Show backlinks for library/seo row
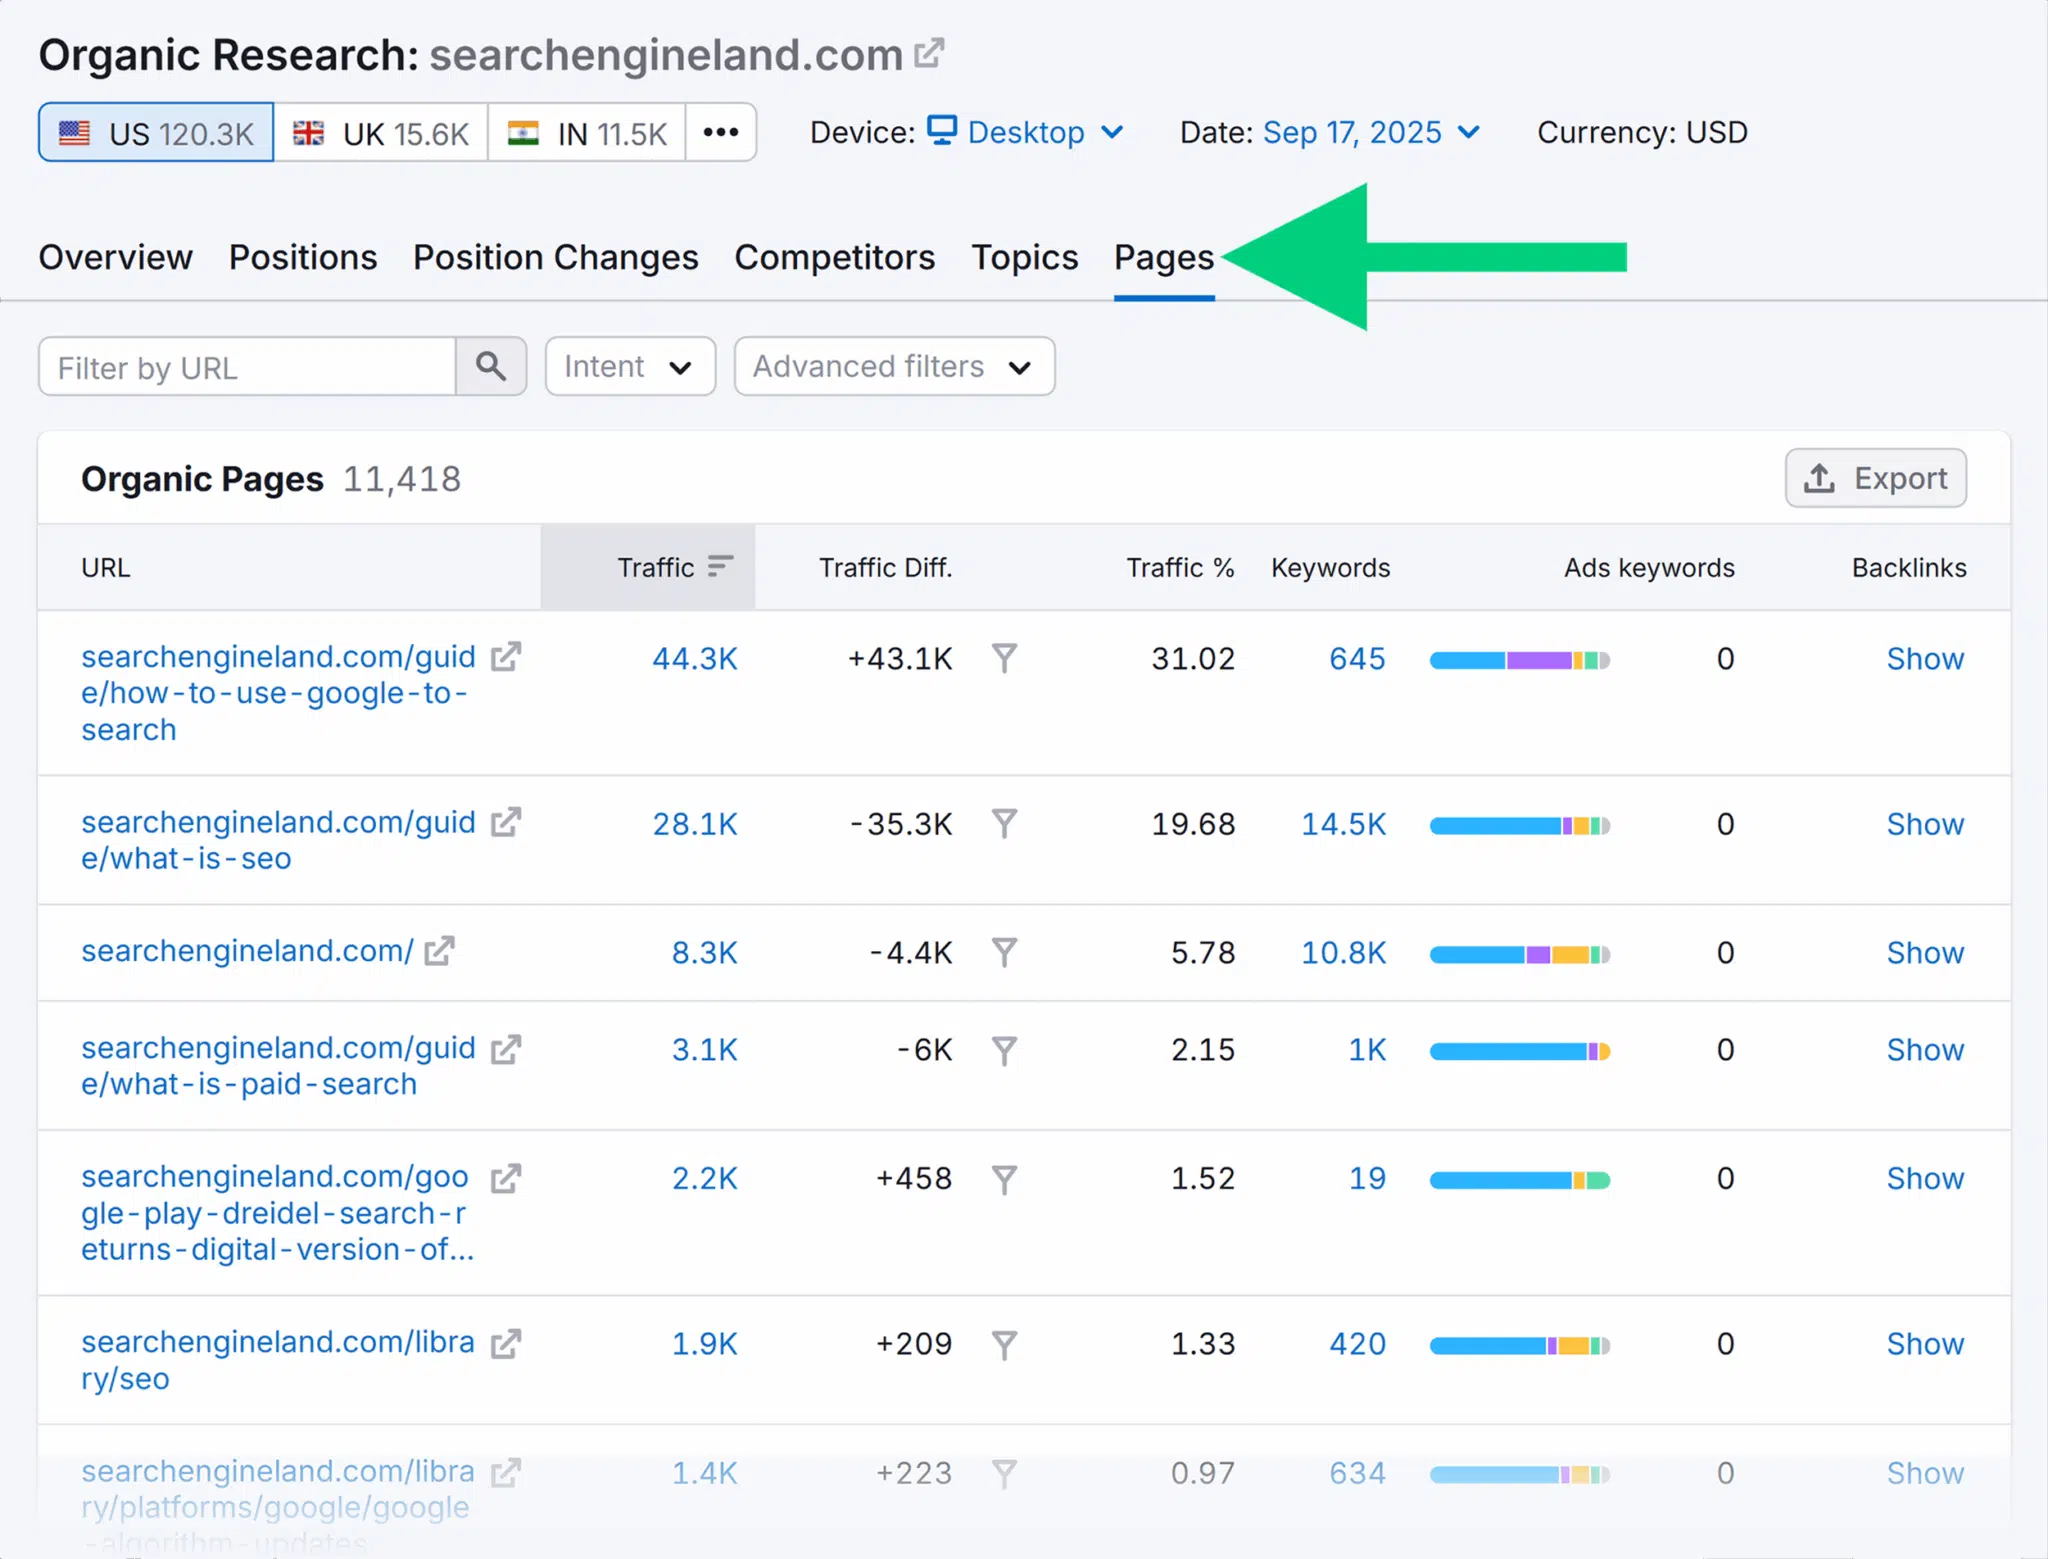The height and width of the screenshot is (1559, 2048). [x=1925, y=1344]
